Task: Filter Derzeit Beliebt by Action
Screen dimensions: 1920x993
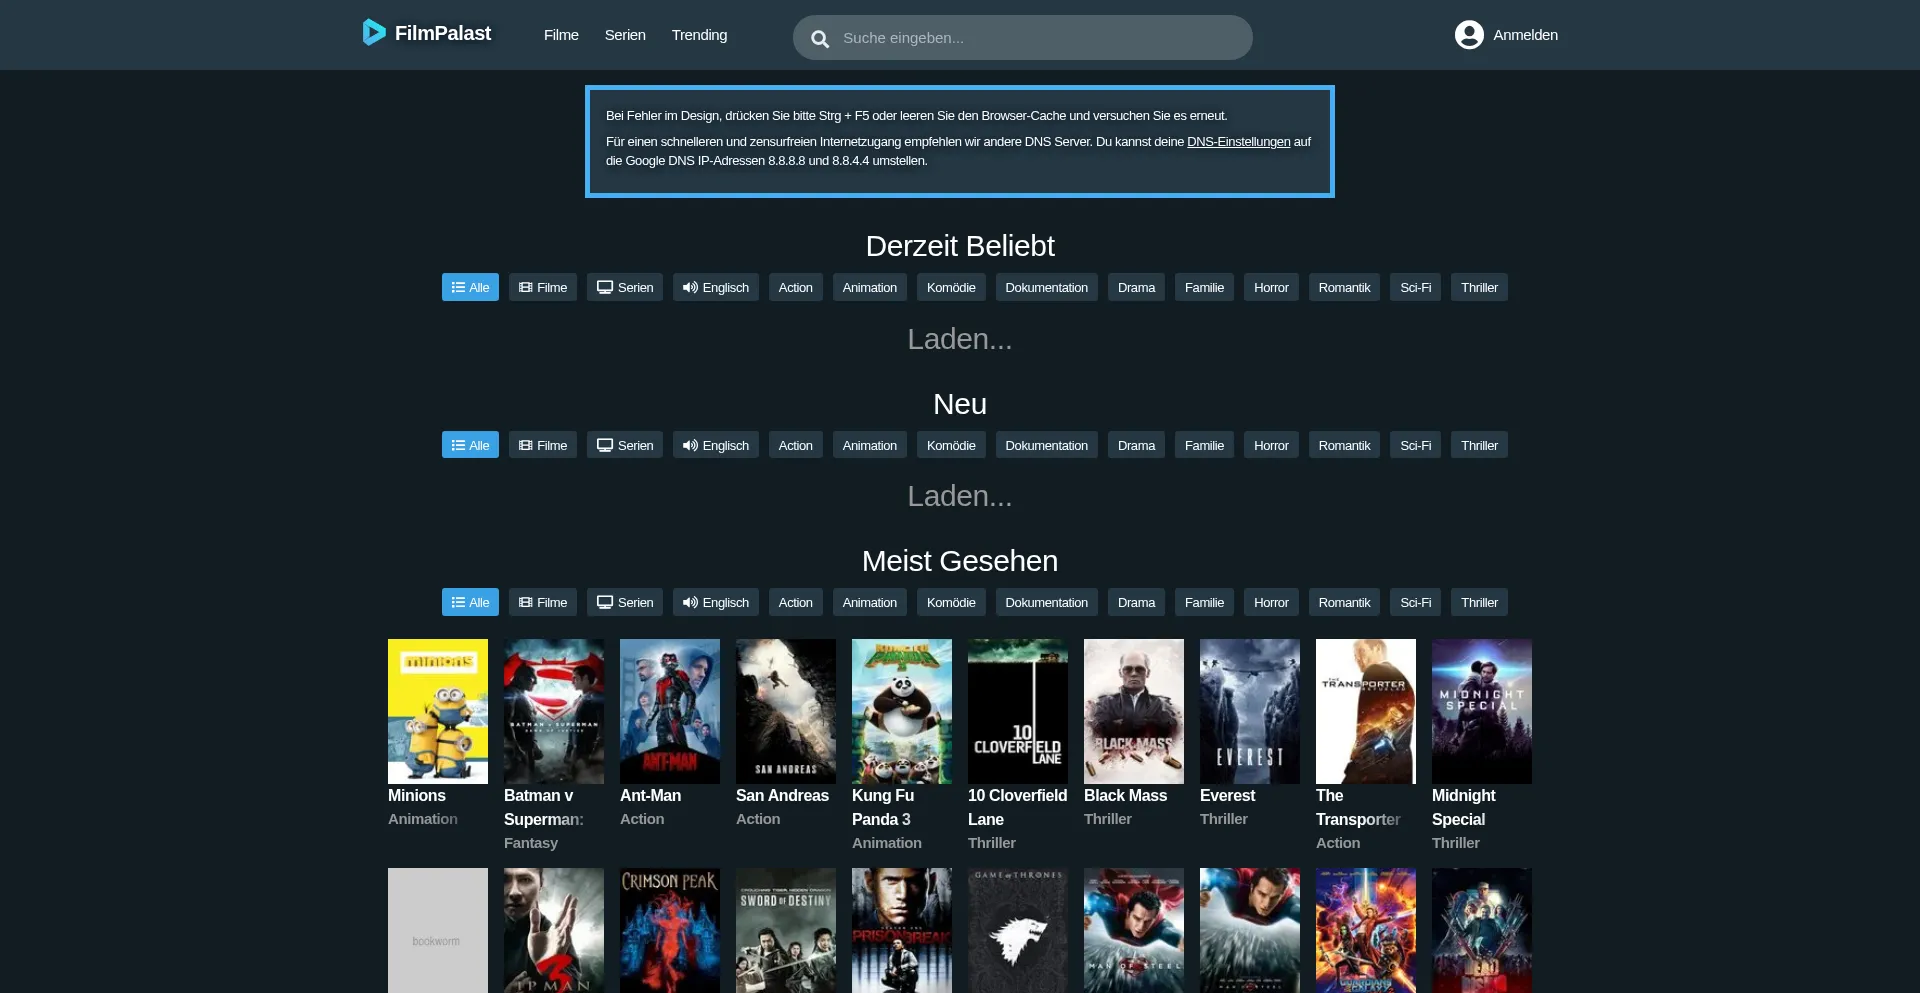Action: [796, 287]
